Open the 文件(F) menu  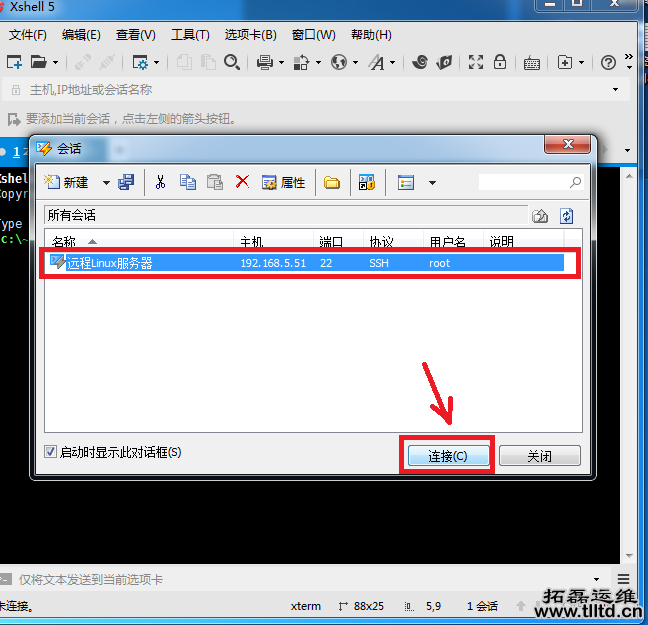coord(27,34)
